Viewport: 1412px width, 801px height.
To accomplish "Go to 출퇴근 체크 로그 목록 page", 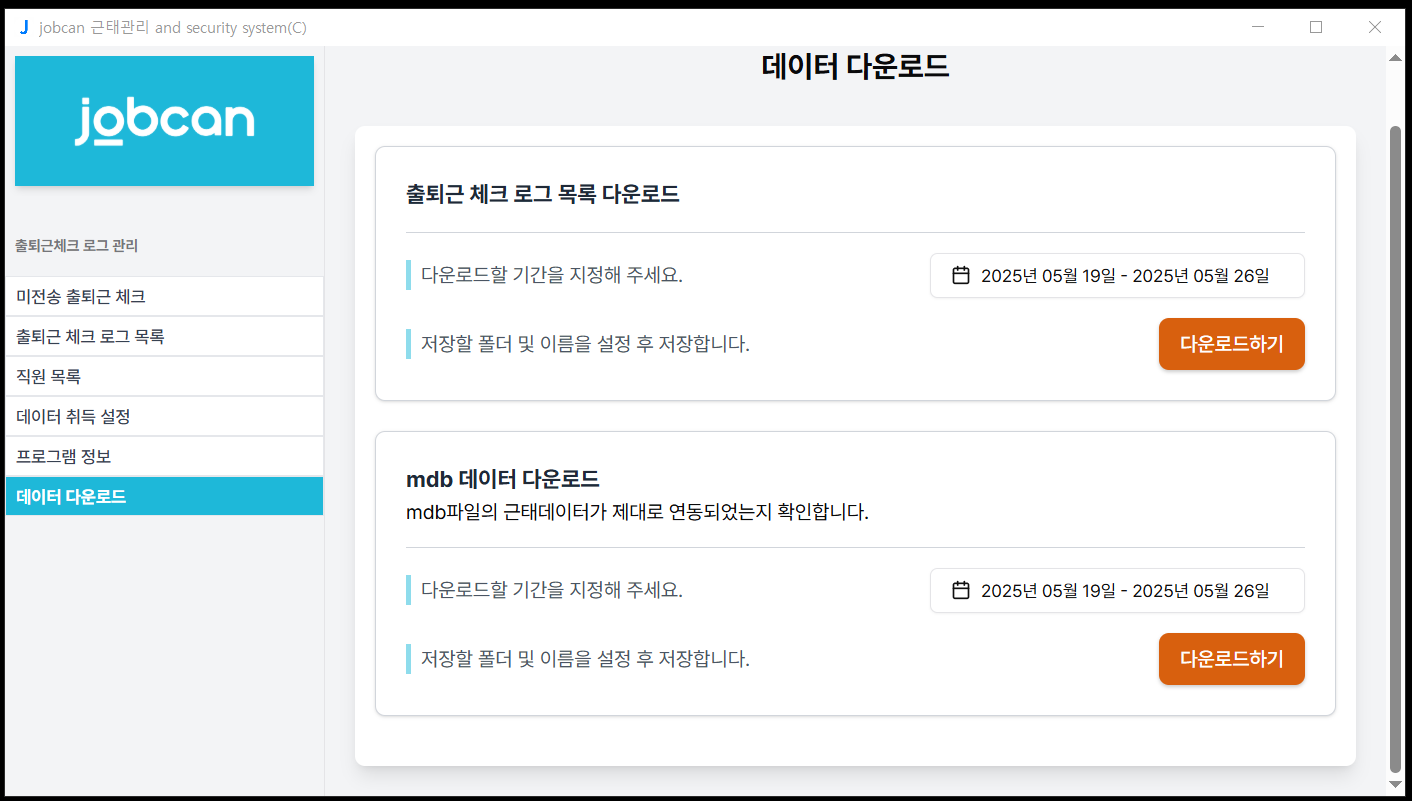I will (x=164, y=337).
